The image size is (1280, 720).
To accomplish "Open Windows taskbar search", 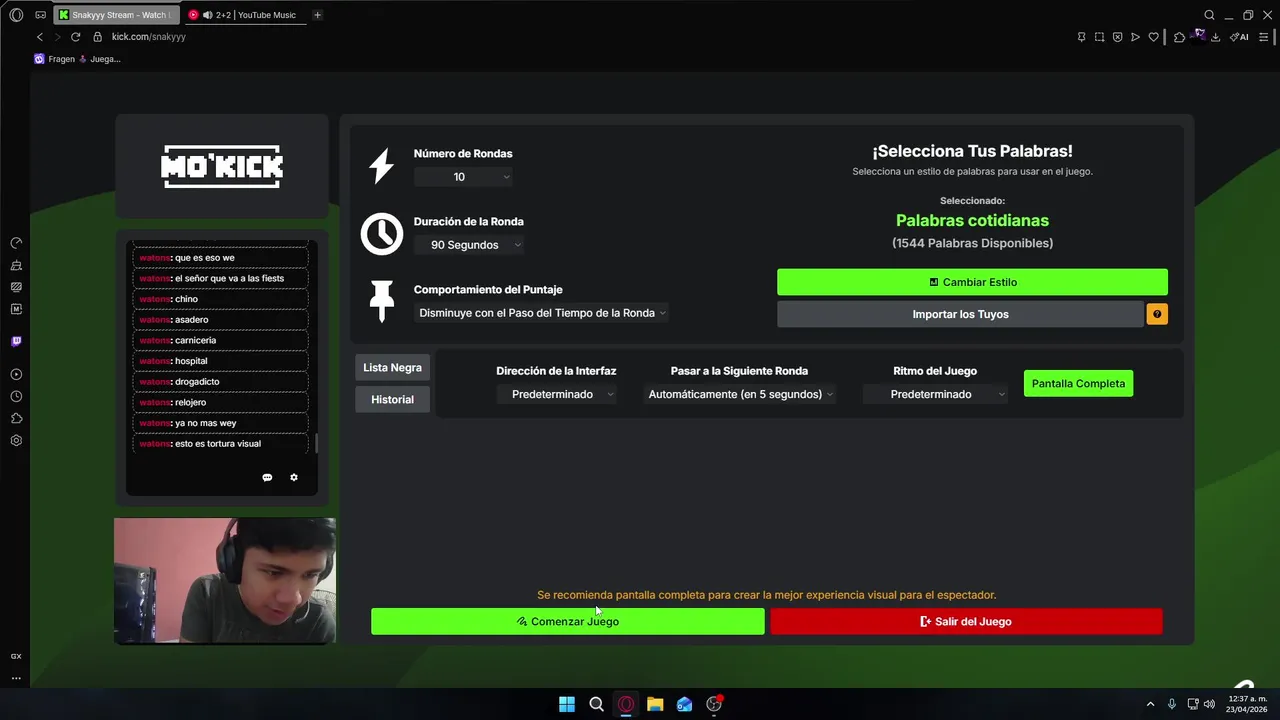I will point(596,704).
